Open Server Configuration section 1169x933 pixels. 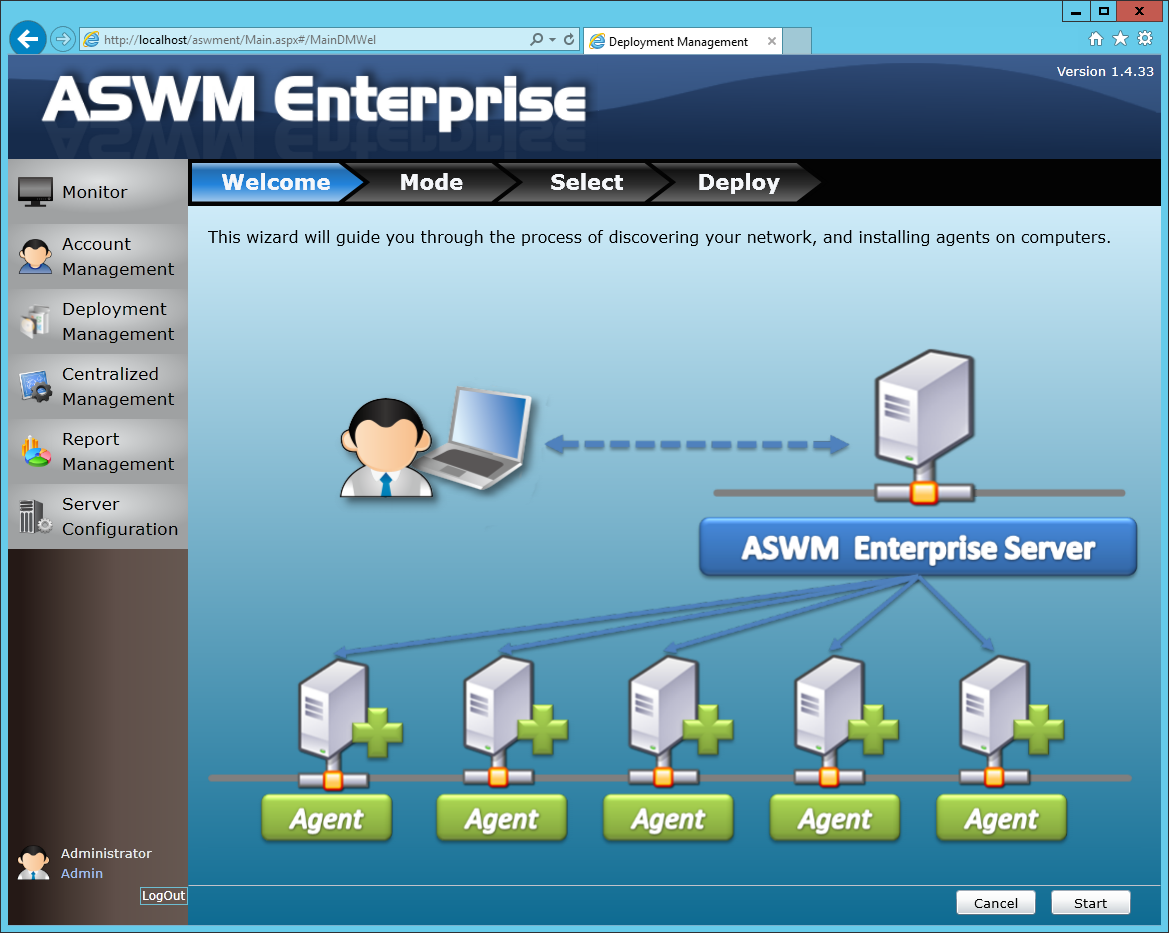coord(98,516)
